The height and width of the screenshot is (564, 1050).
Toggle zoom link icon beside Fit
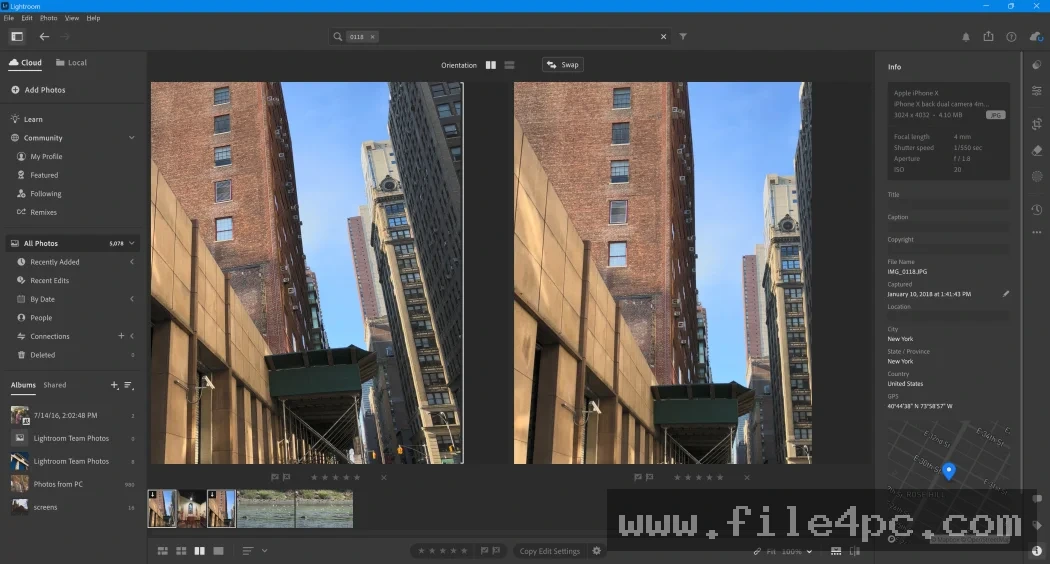757,551
